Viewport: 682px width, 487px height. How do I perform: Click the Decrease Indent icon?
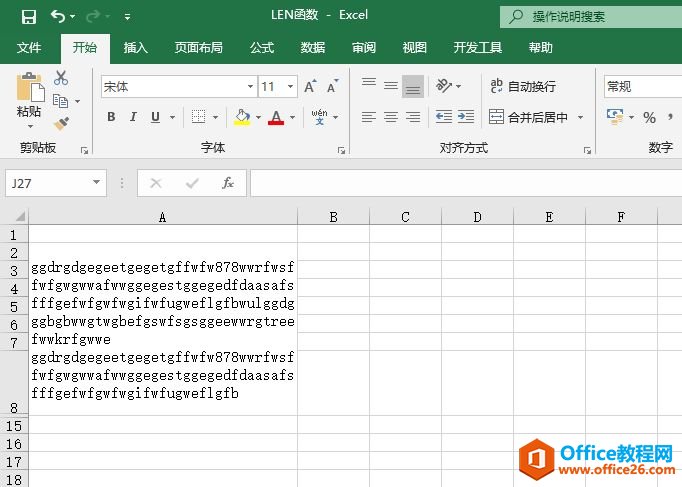[444, 117]
